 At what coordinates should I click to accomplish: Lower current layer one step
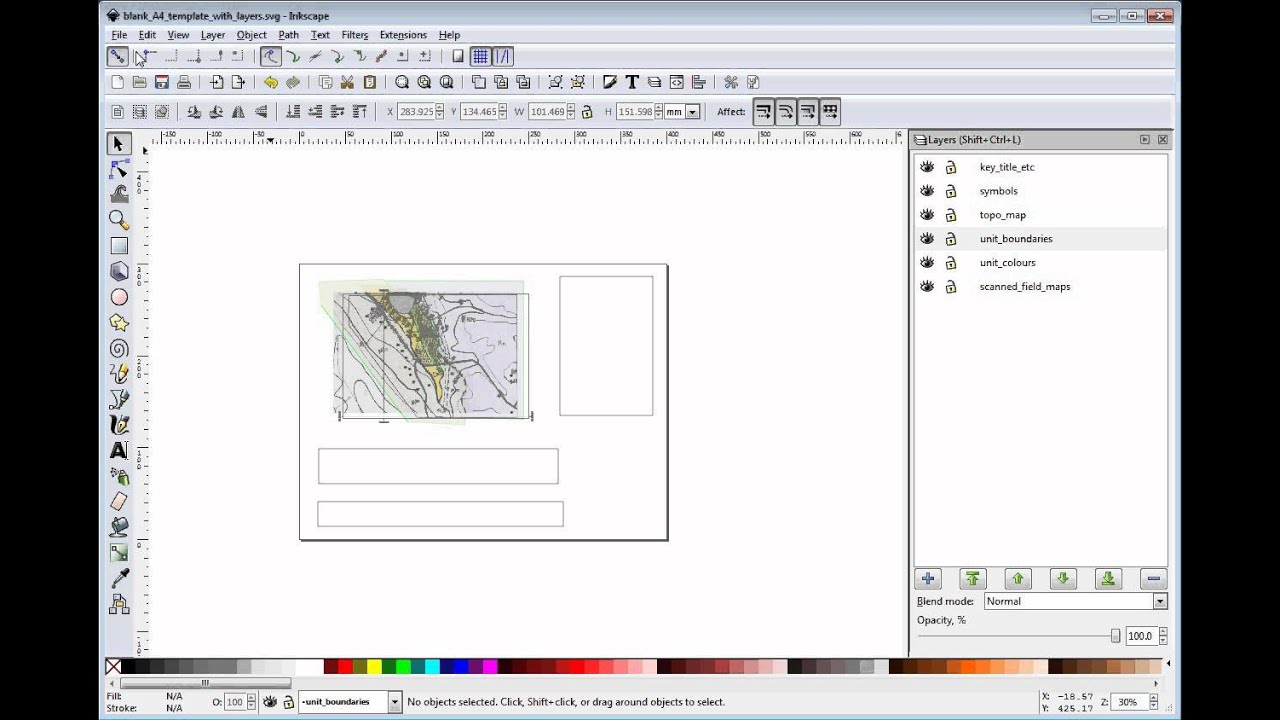pos(1063,579)
